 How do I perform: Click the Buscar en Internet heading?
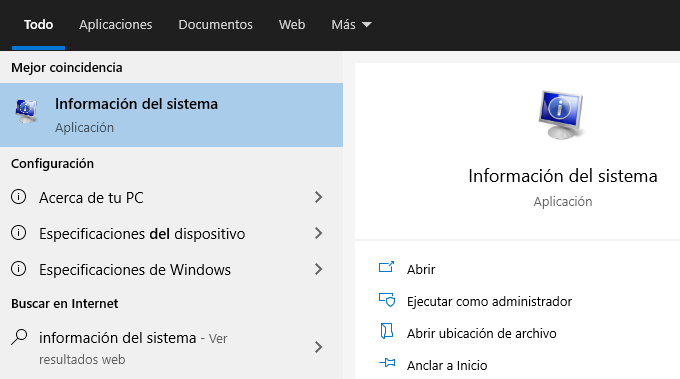pyautogui.click(x=65, y=304)
